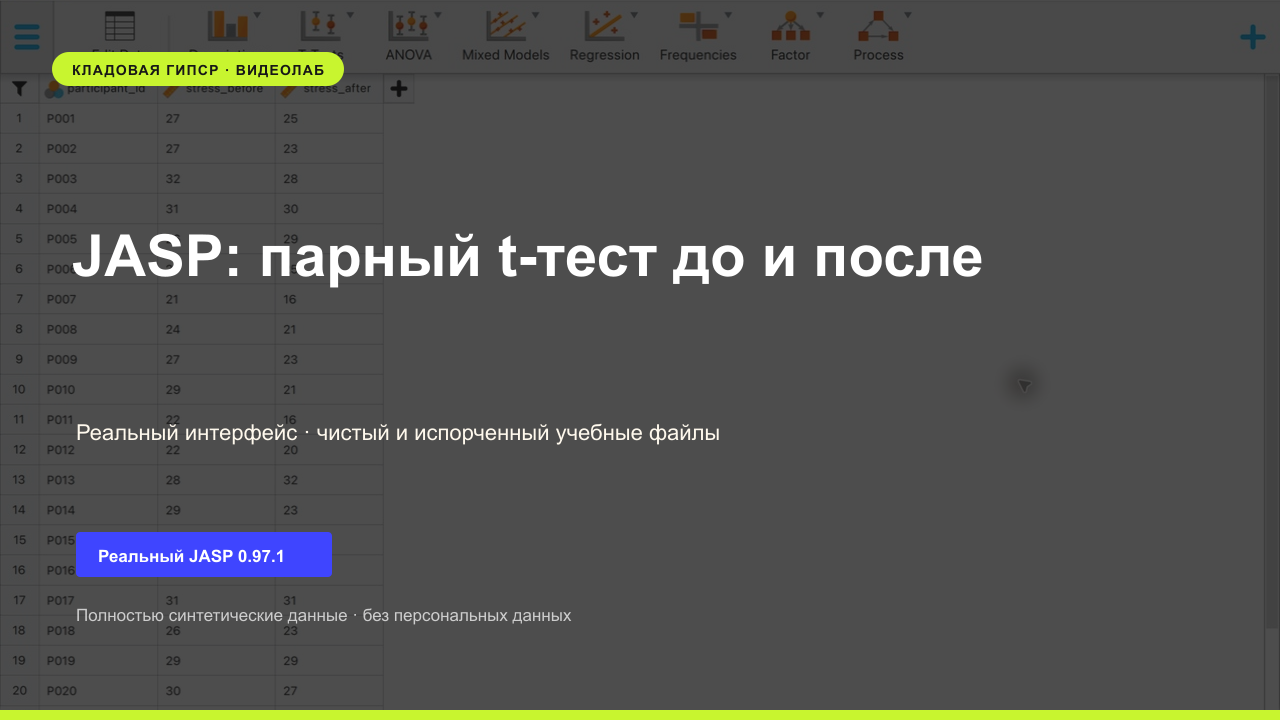This screenshot has width=1280, height=720.
Task: Select row number 10 header
Action: click(19, 389)
